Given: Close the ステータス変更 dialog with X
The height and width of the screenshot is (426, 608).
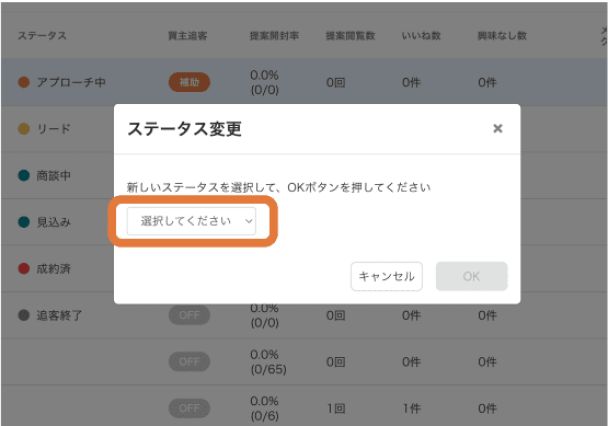Looking at the screenshot, I should pos(497,128).
